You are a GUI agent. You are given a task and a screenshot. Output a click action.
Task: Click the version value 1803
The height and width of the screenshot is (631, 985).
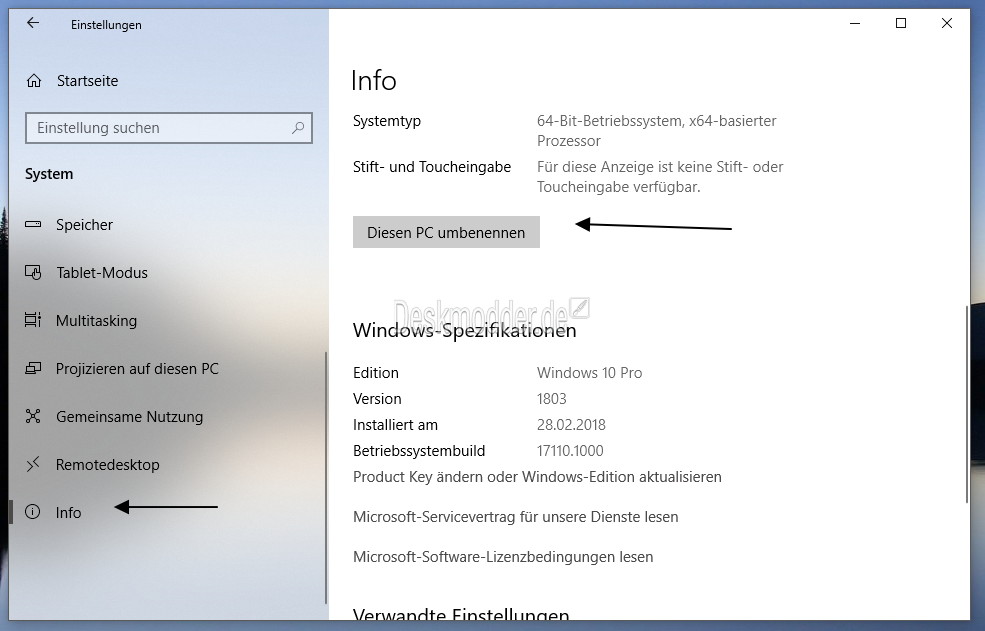coord(552,398)
